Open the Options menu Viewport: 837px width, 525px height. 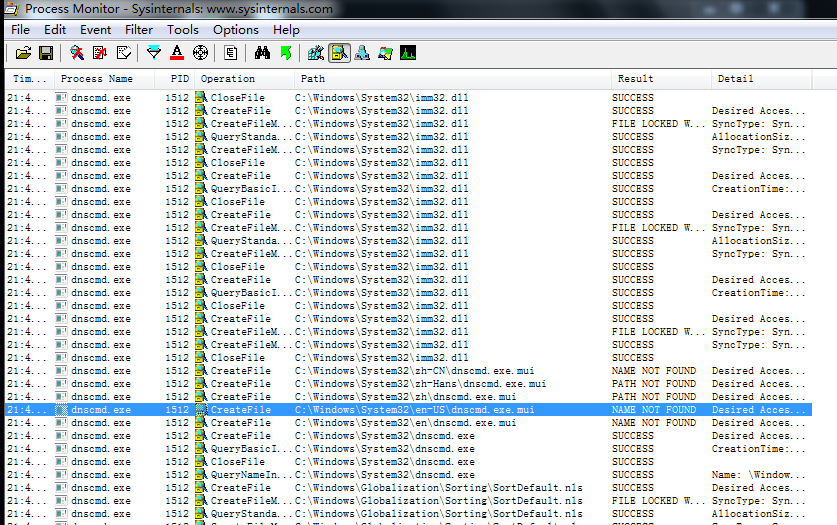(235, 30)
